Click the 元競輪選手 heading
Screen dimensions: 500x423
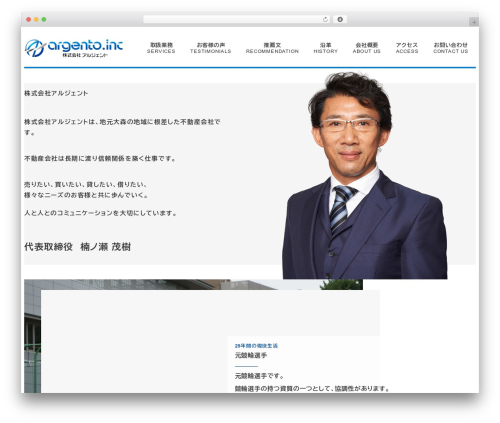(x=251, y=355)
